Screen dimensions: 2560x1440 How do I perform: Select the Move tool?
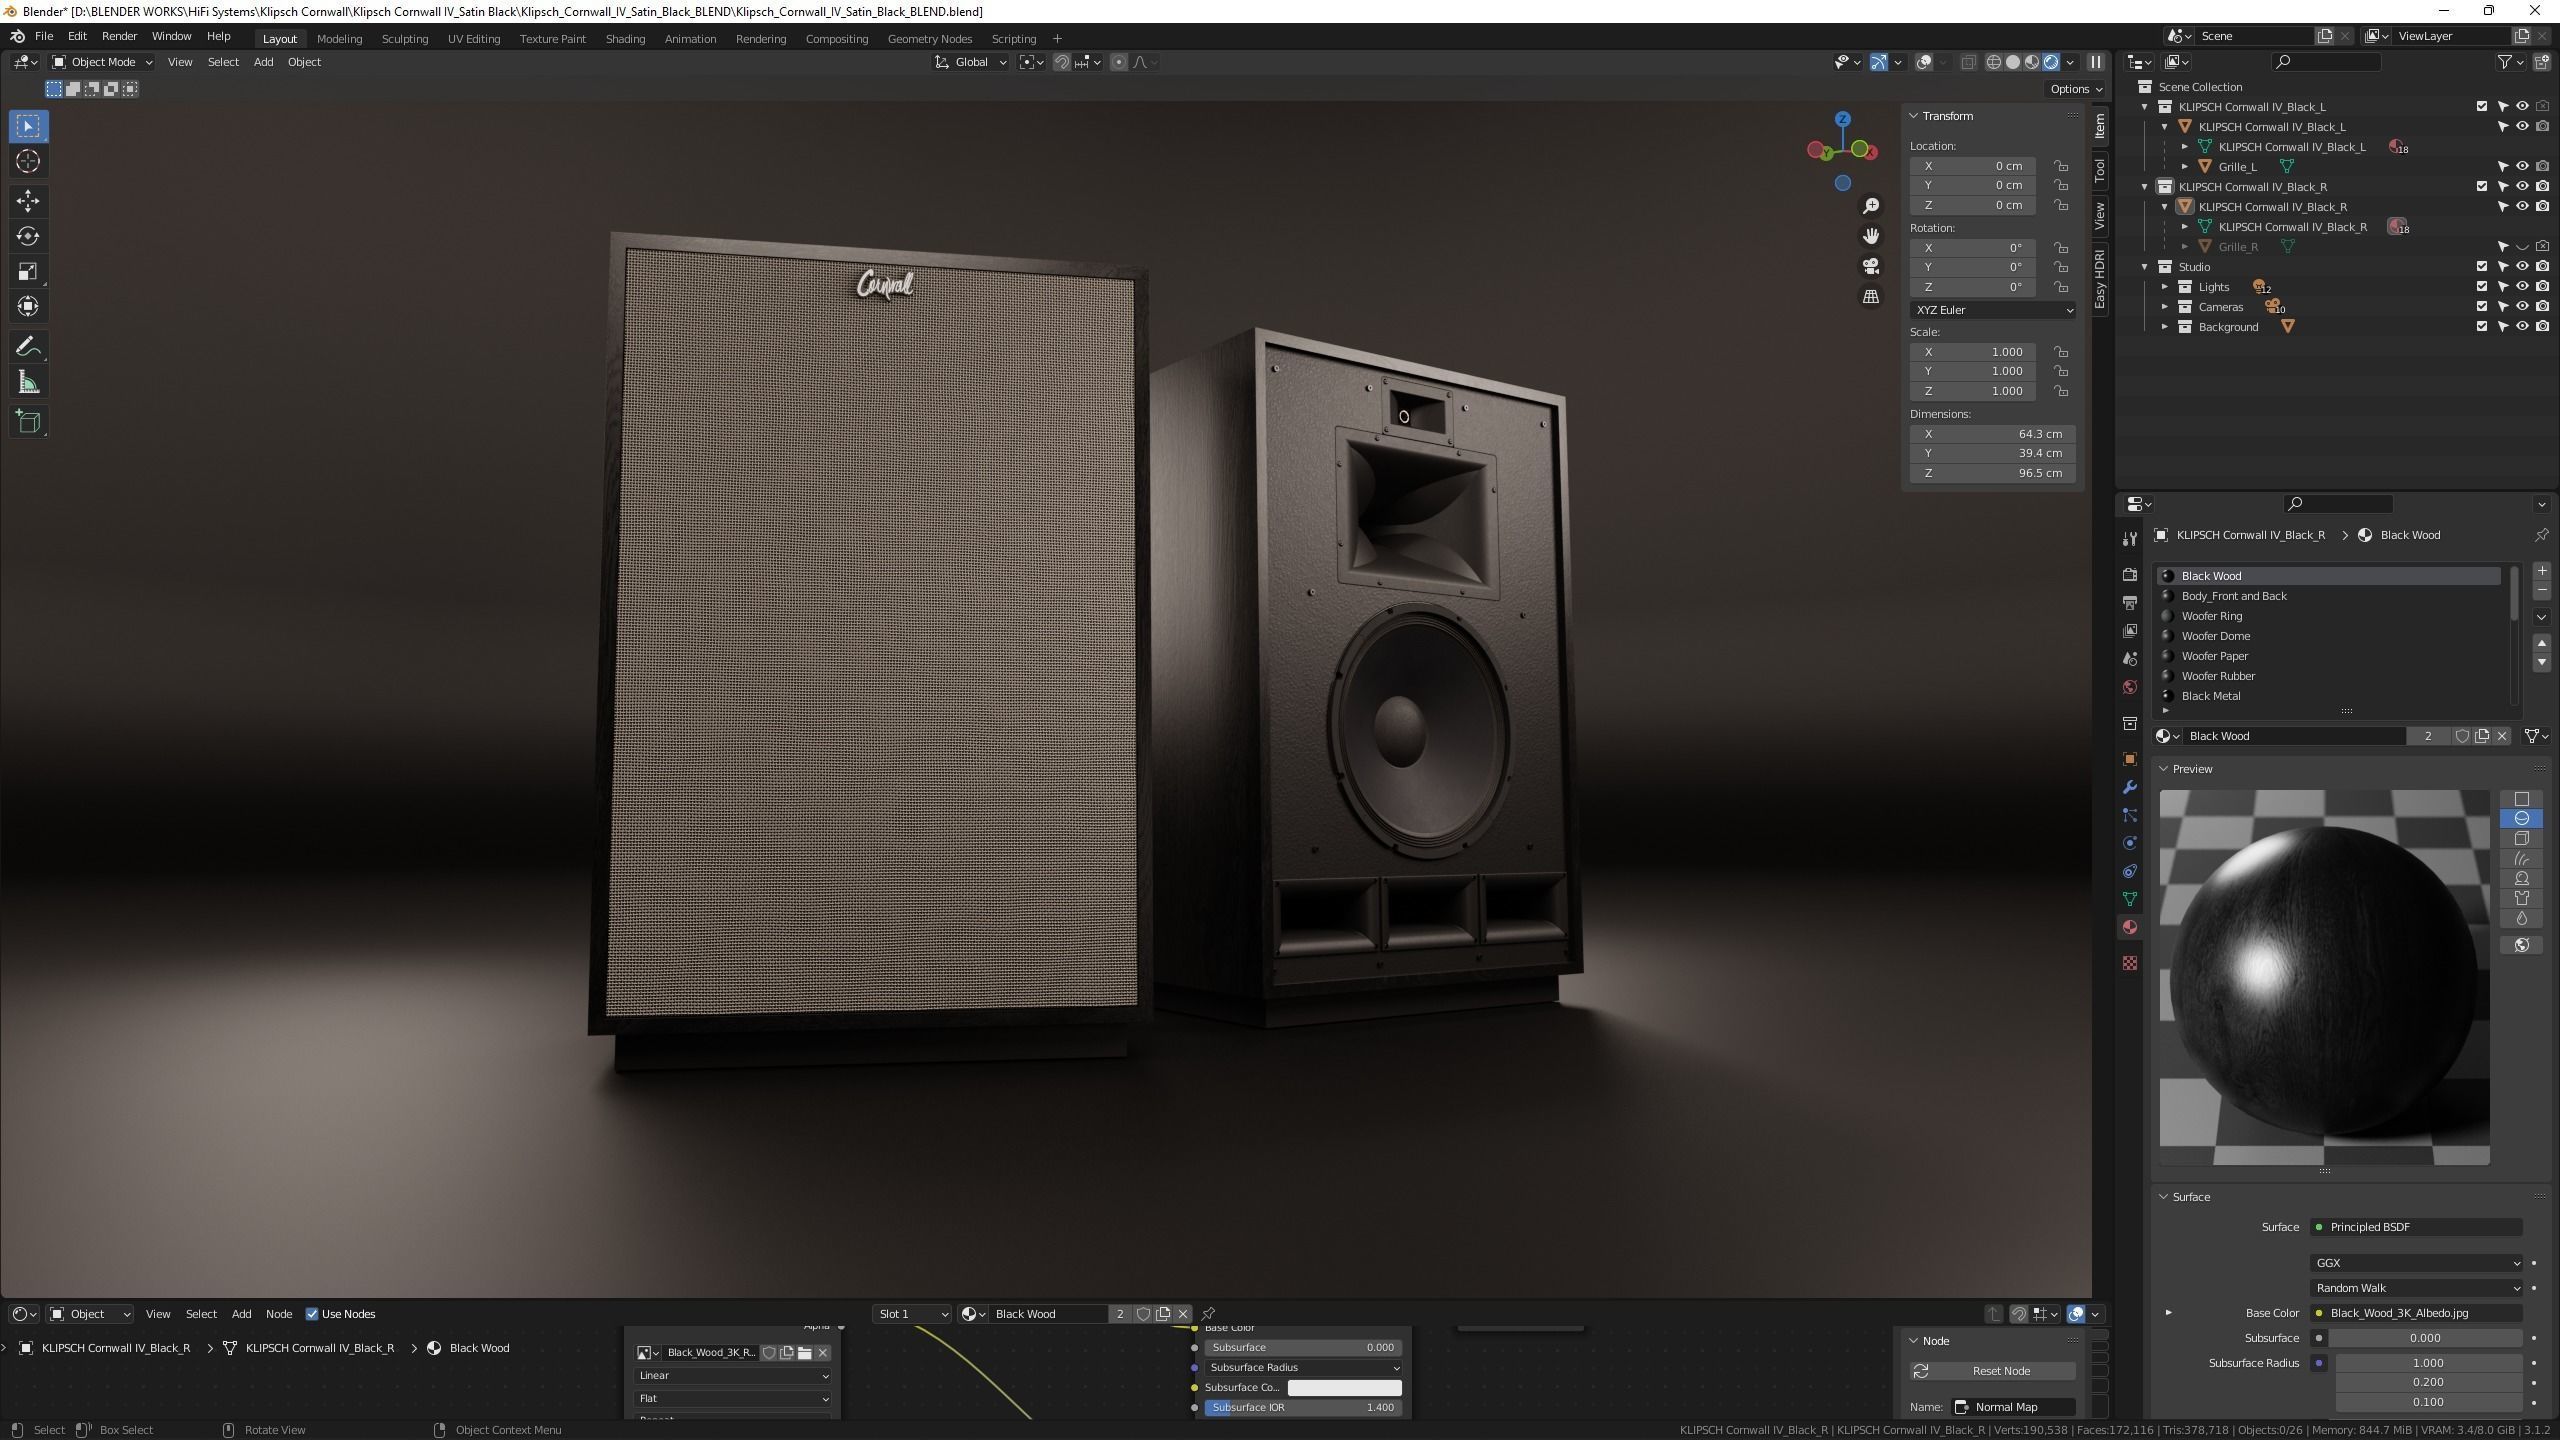[28, 201]
